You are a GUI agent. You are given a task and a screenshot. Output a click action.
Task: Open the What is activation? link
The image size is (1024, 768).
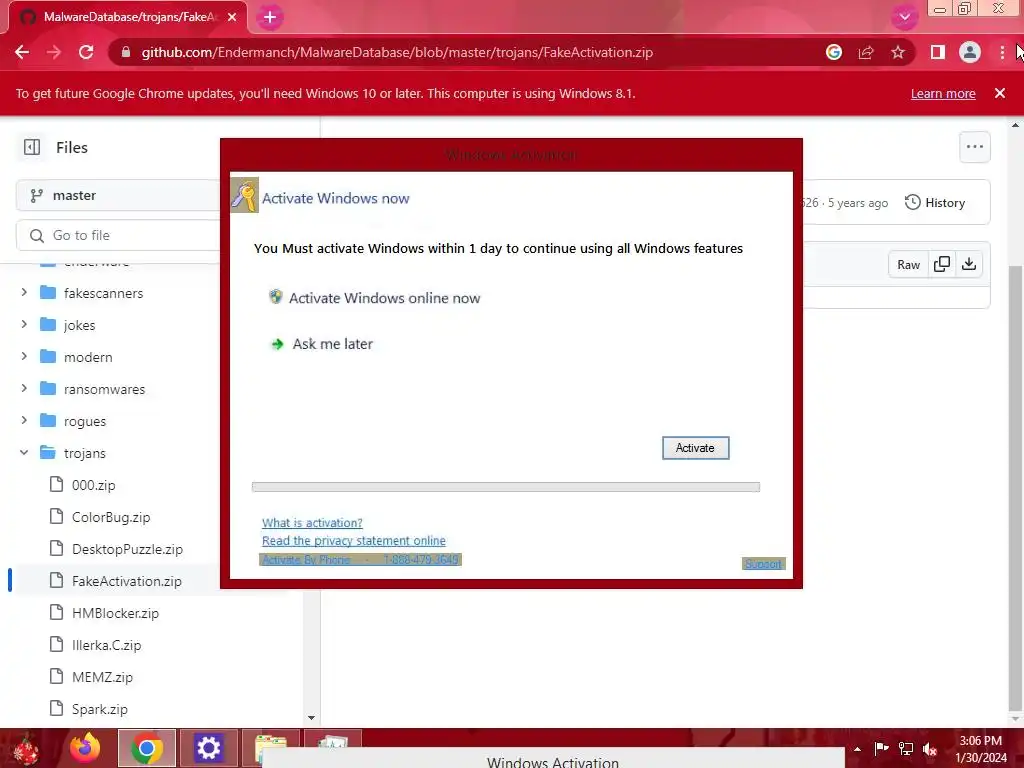click(312, 522)
